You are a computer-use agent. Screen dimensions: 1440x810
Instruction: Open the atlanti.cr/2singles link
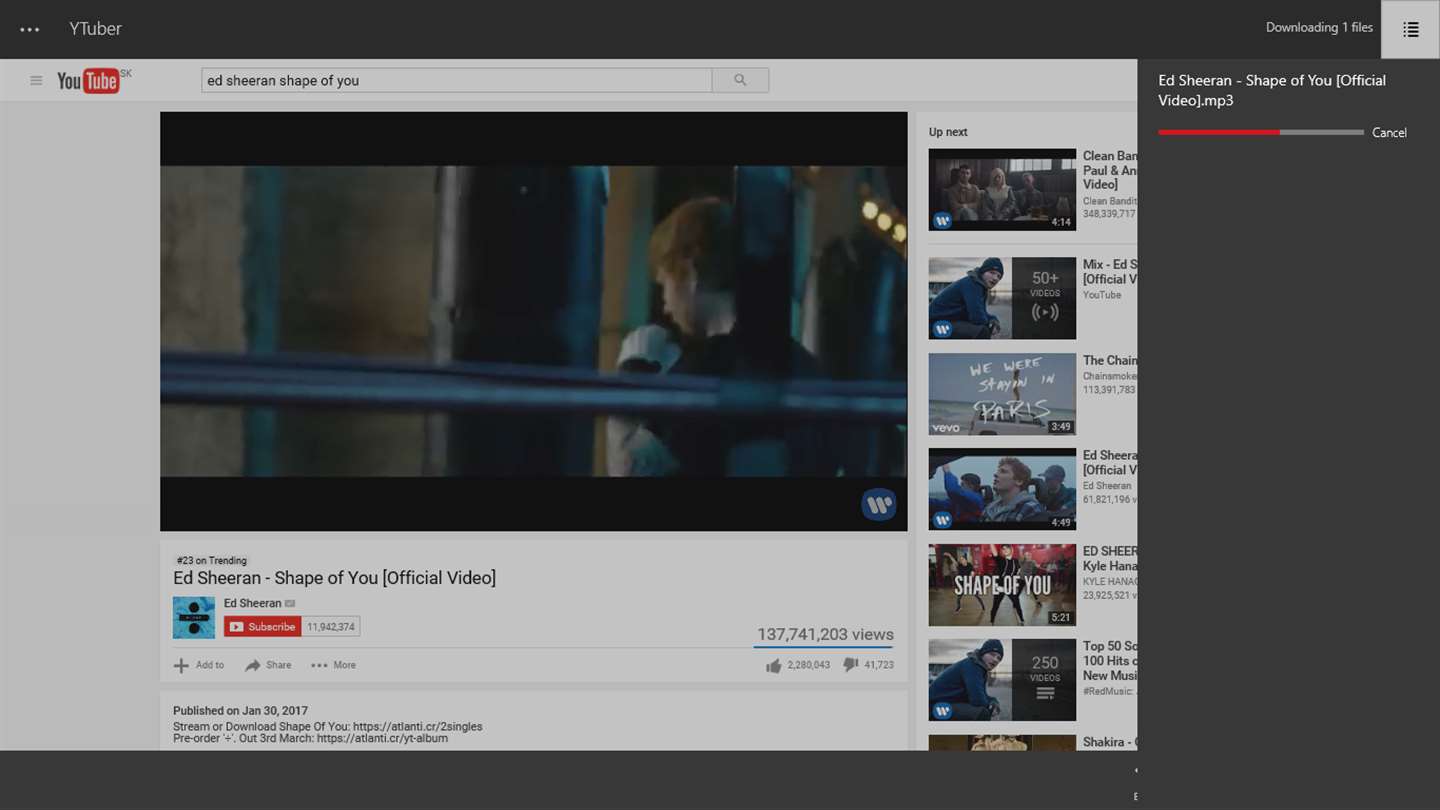point(418,726)
